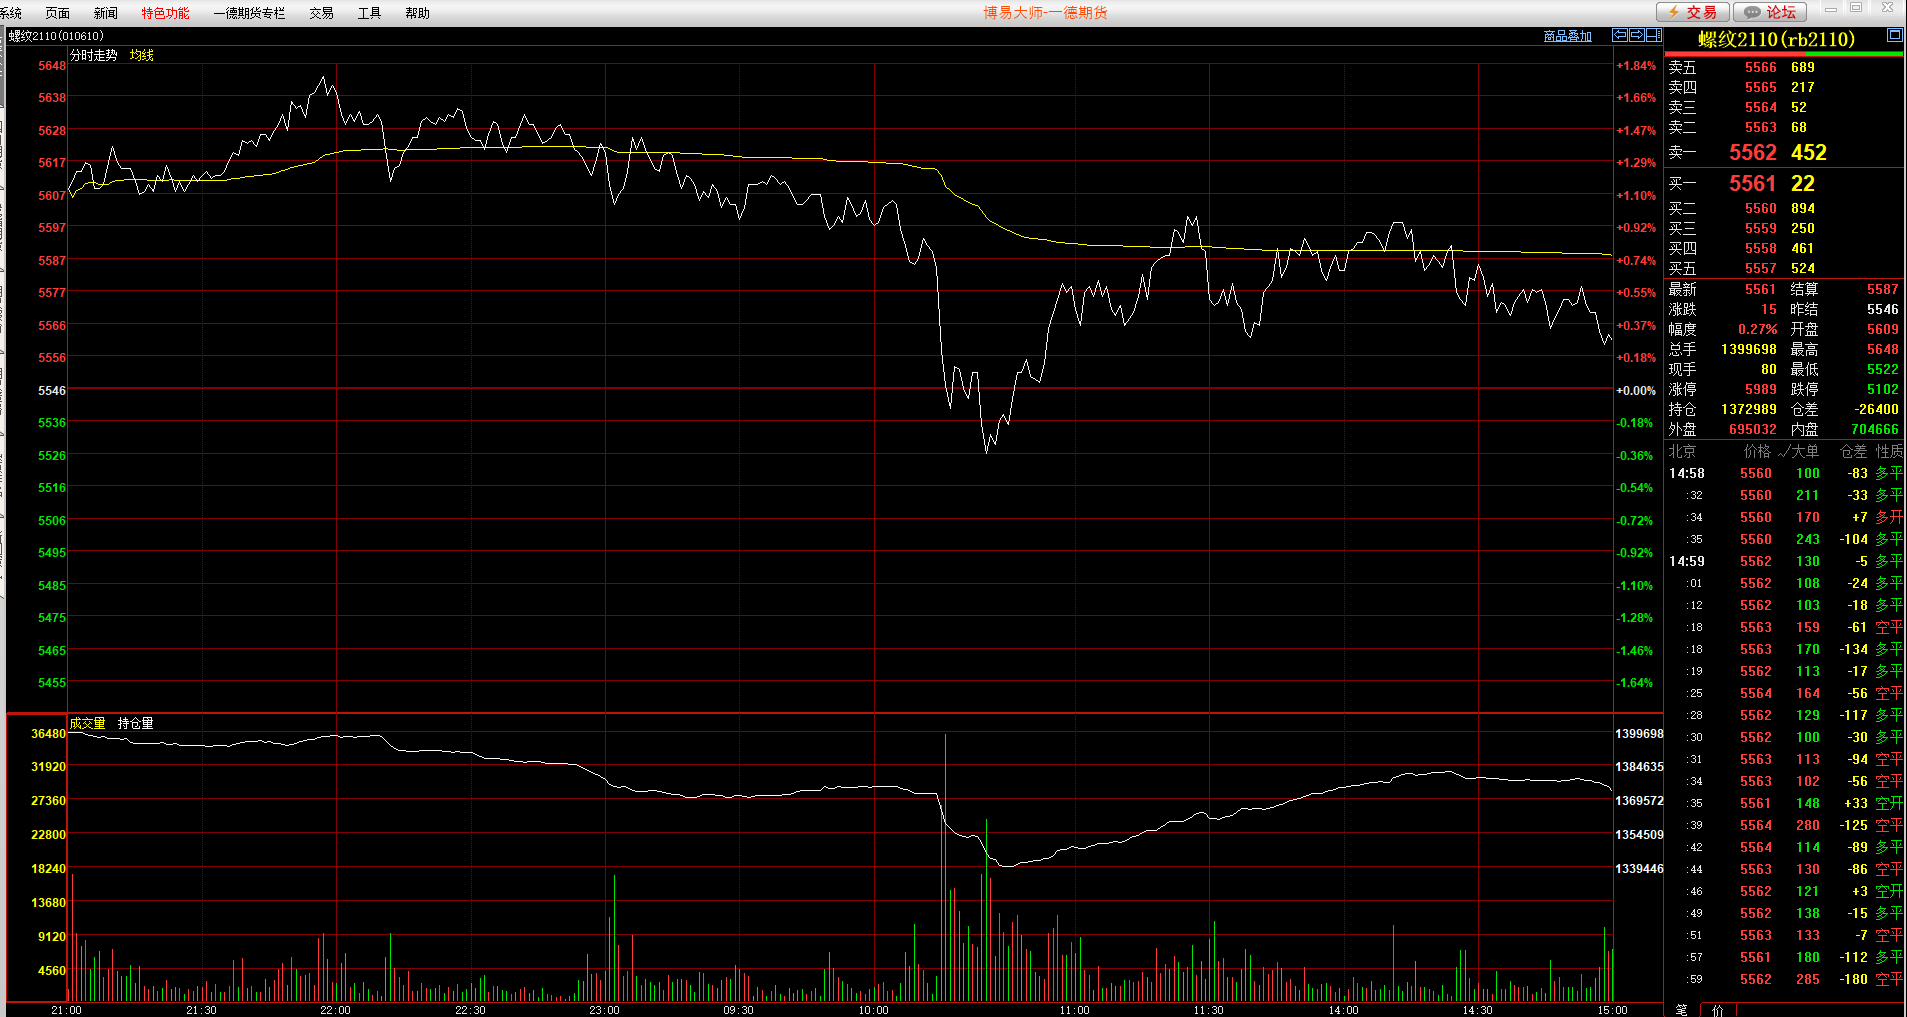Image resolution: width=1907 pixels, height=1017 pixels.
Task: Open the 帮助 menu
Action: tap(417, 13)
